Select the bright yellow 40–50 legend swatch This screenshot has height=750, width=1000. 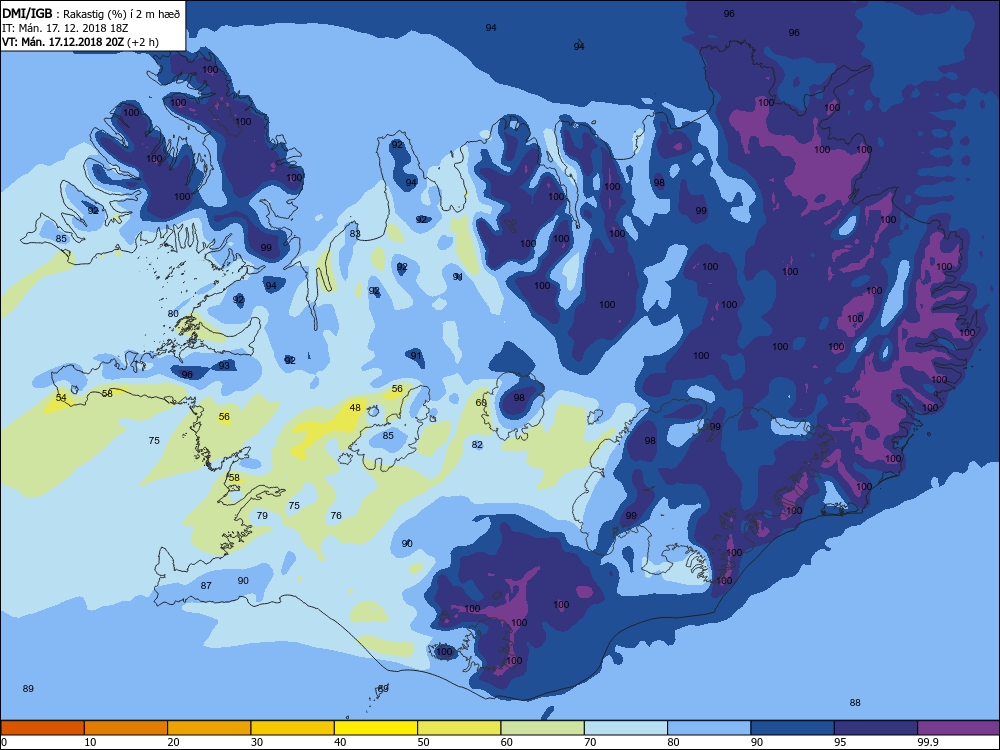point(376,728)
